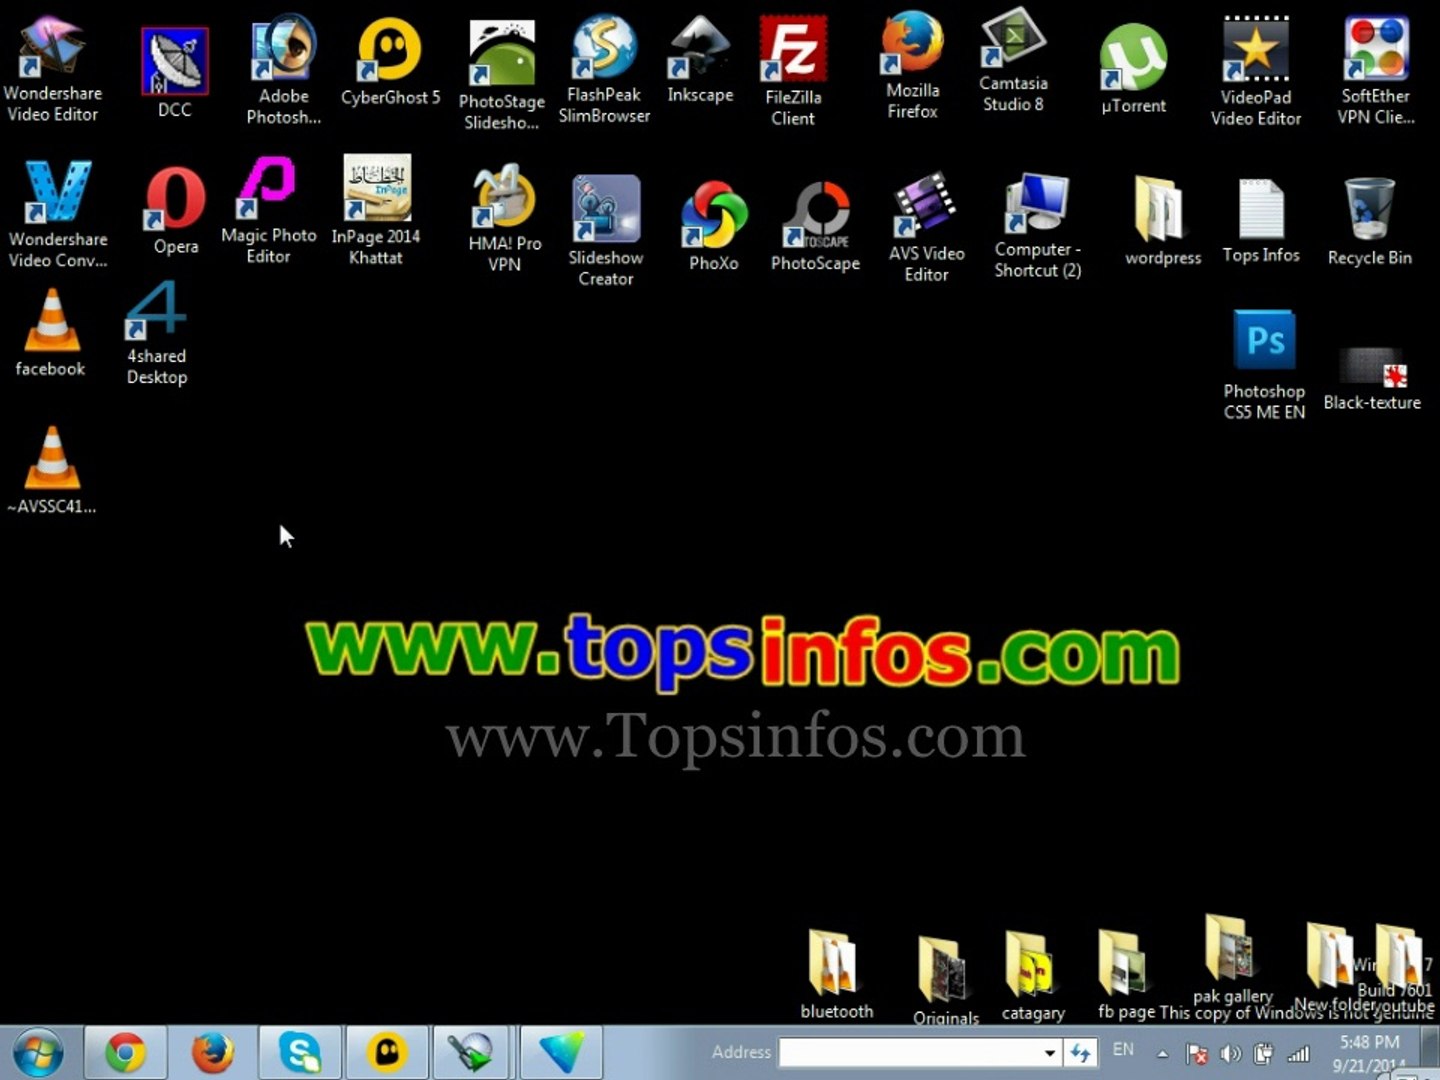Click inside the taskbar Address field
This screenshot has height=1080, width=1440.
[910, 1052]
